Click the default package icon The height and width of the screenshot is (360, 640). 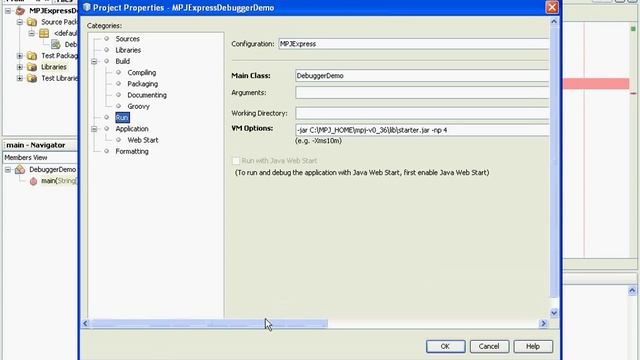[44, 33]
